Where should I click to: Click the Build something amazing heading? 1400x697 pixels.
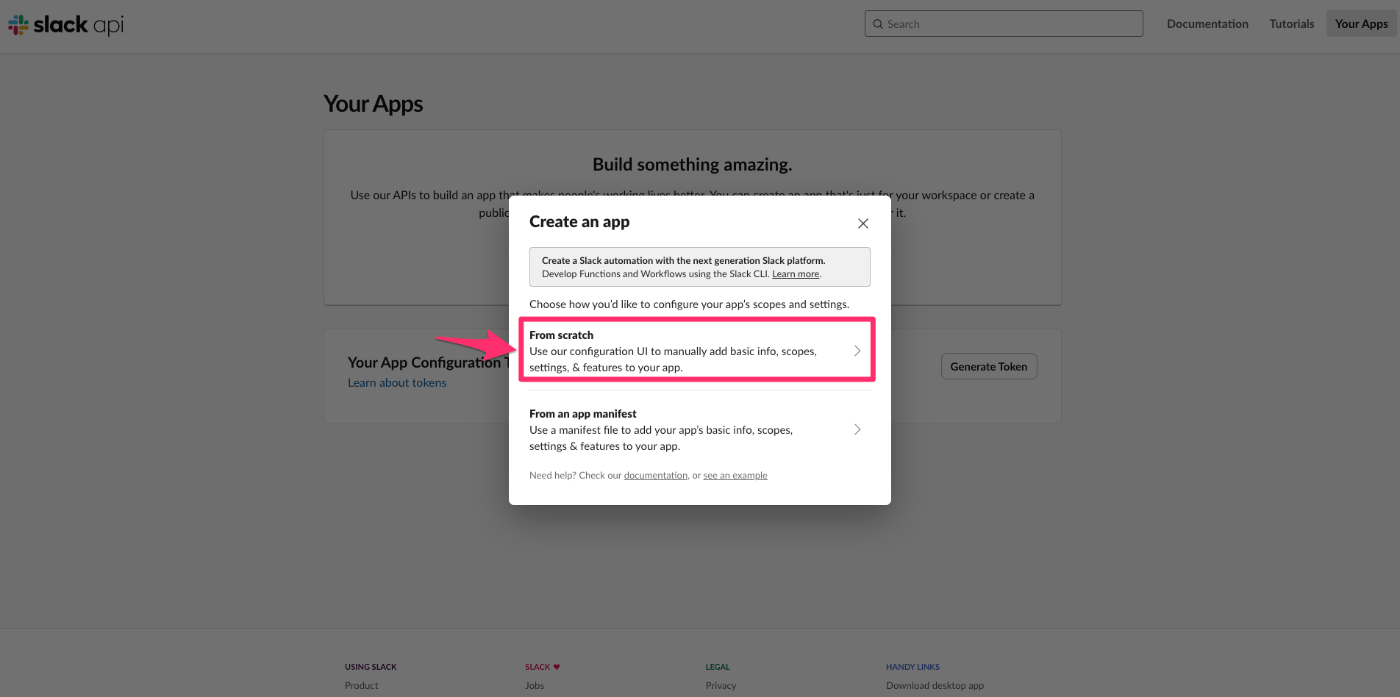tap(692, 165)
